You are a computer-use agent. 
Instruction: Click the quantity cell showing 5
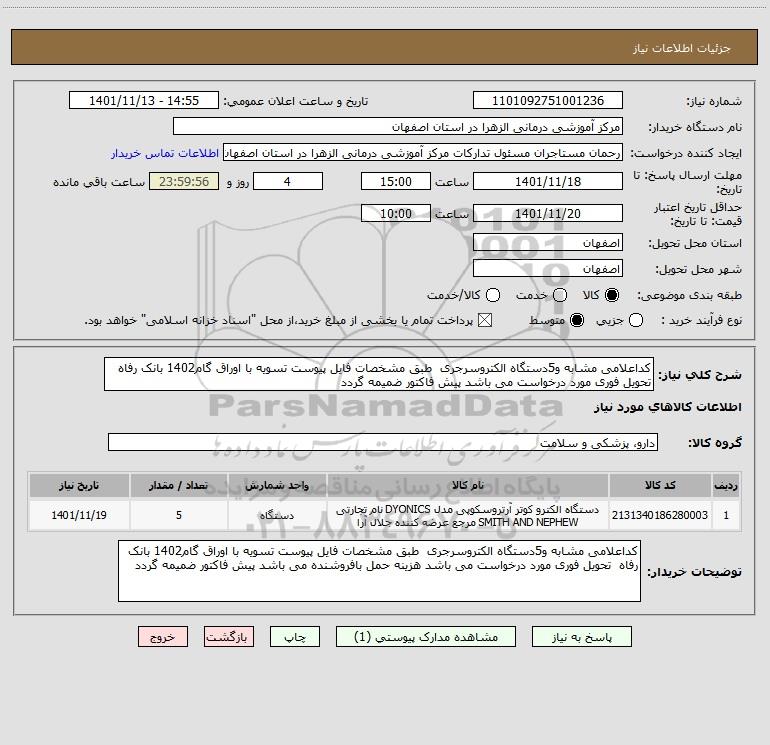(x=179, y=515)
